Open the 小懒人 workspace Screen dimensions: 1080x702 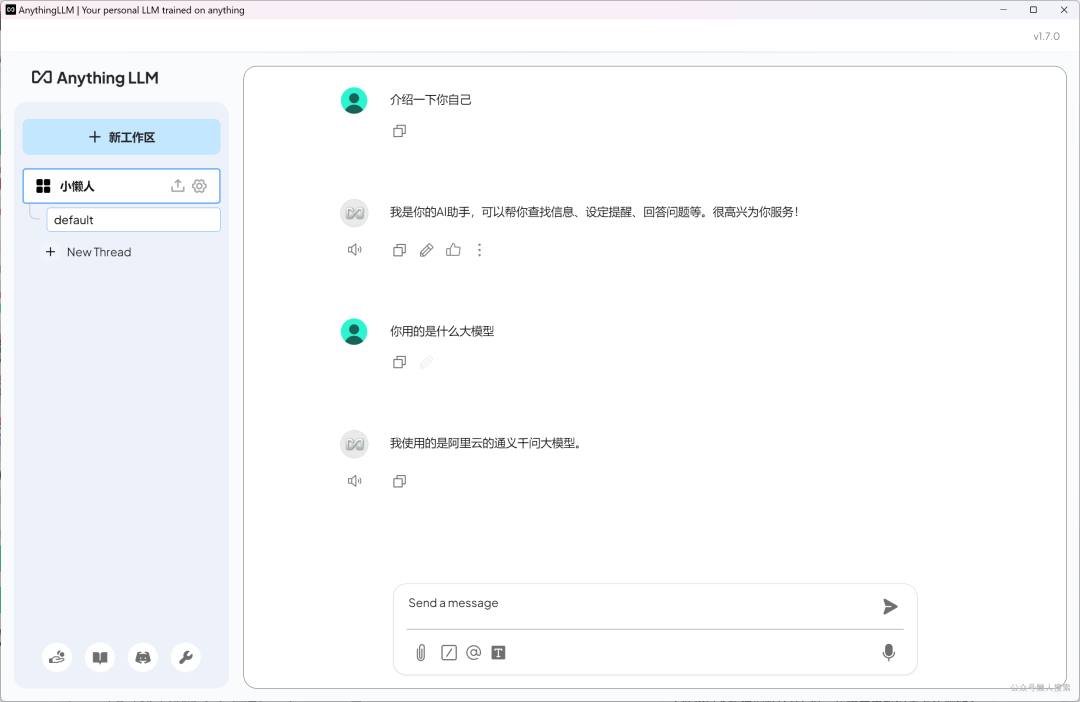pos(121,186)
